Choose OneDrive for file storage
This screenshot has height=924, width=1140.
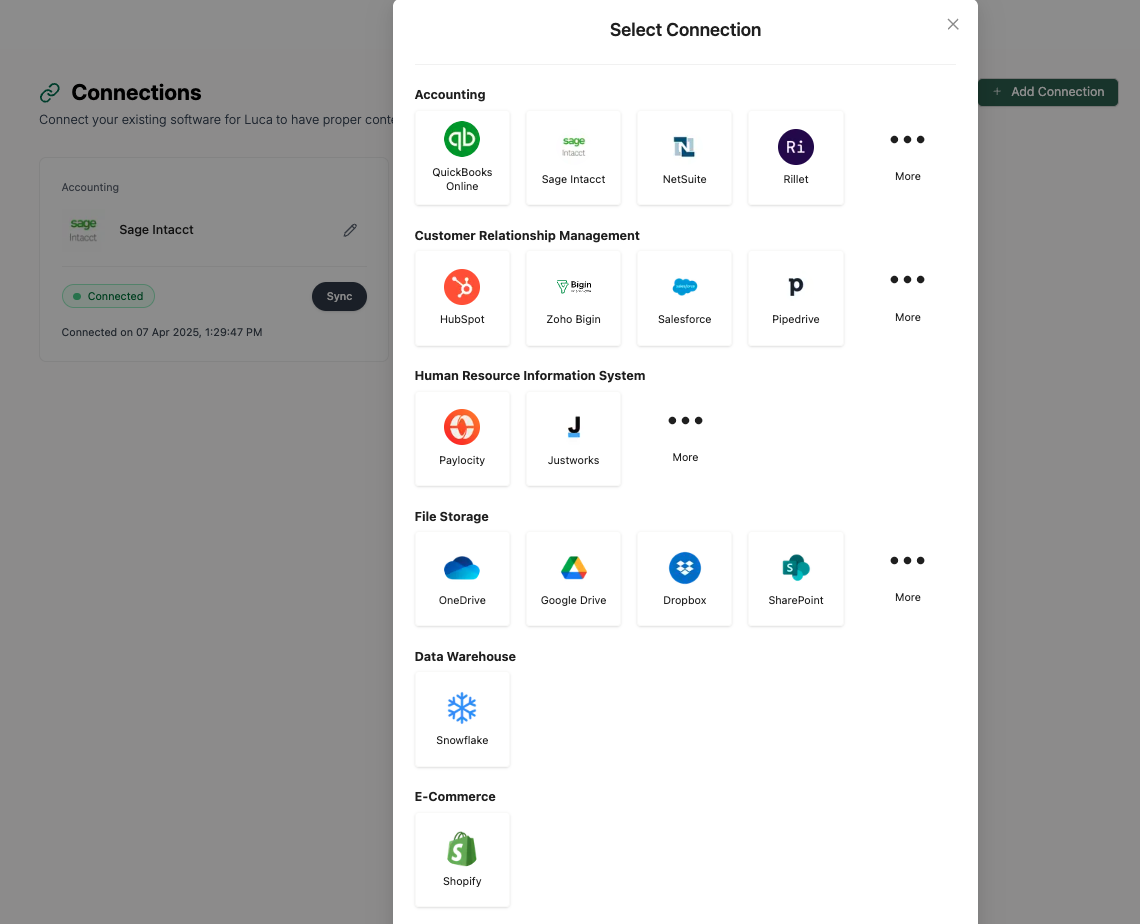(462, 578)
